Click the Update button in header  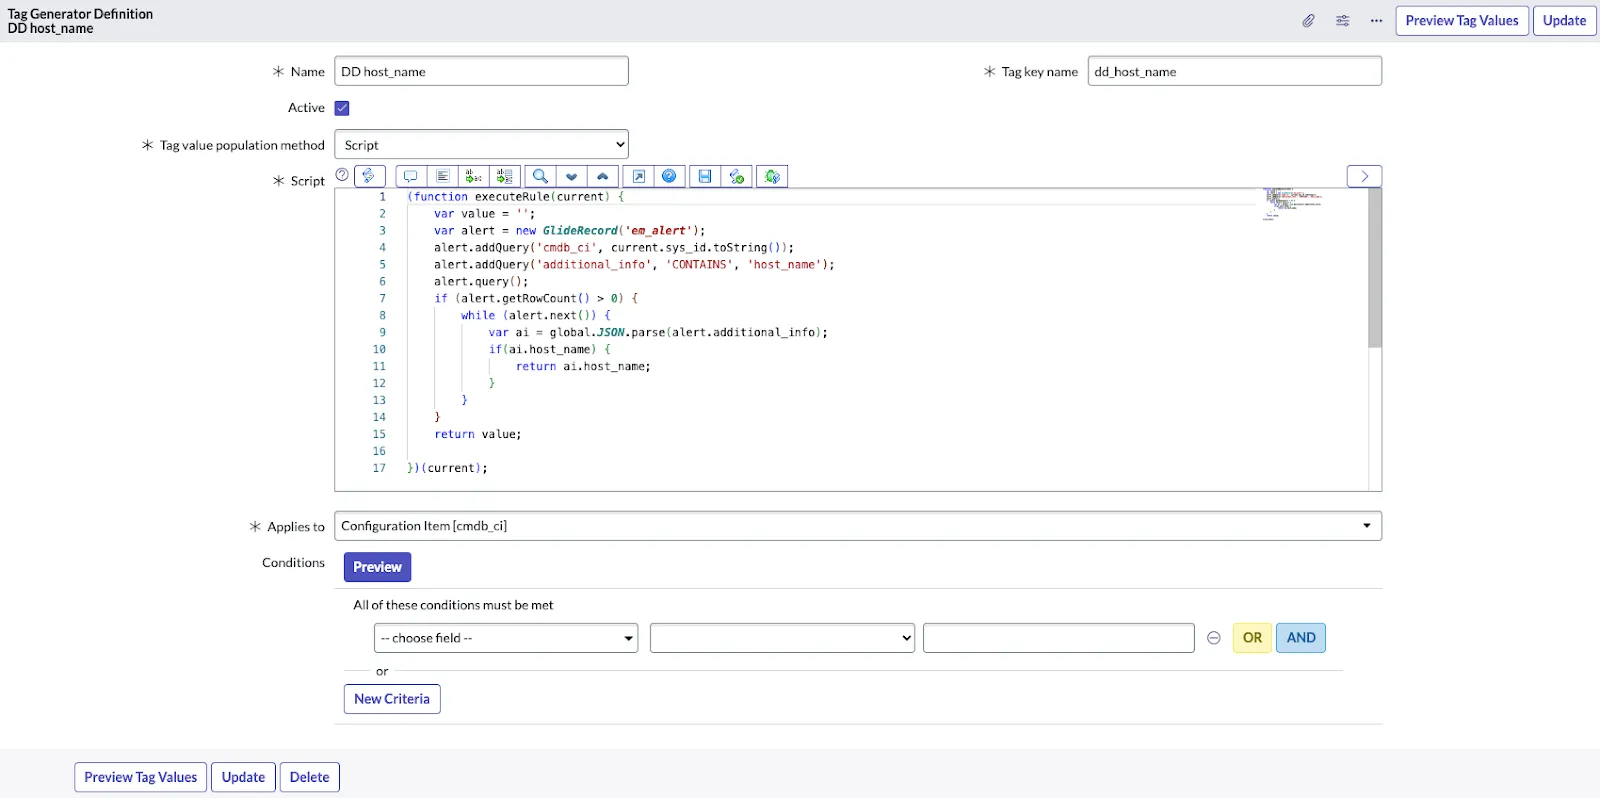(1564, 20)
